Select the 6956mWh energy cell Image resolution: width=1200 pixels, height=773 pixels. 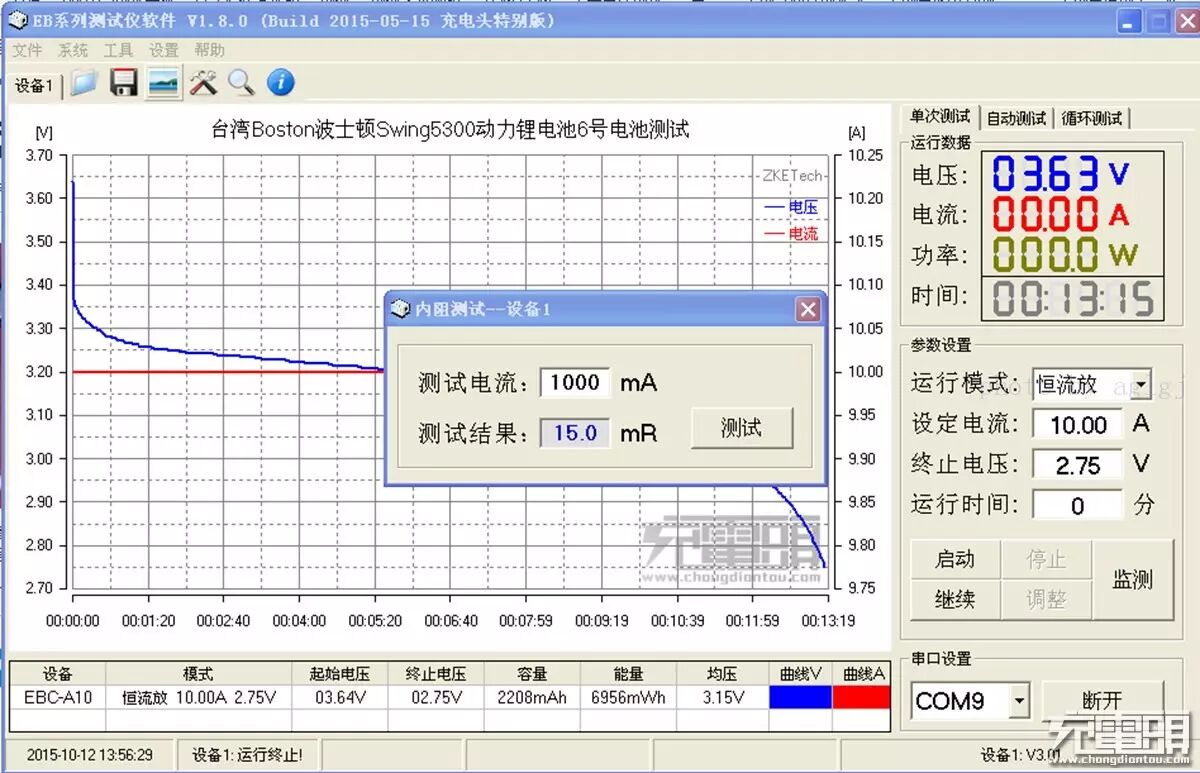pyautogui.click(x=628, y=697)
